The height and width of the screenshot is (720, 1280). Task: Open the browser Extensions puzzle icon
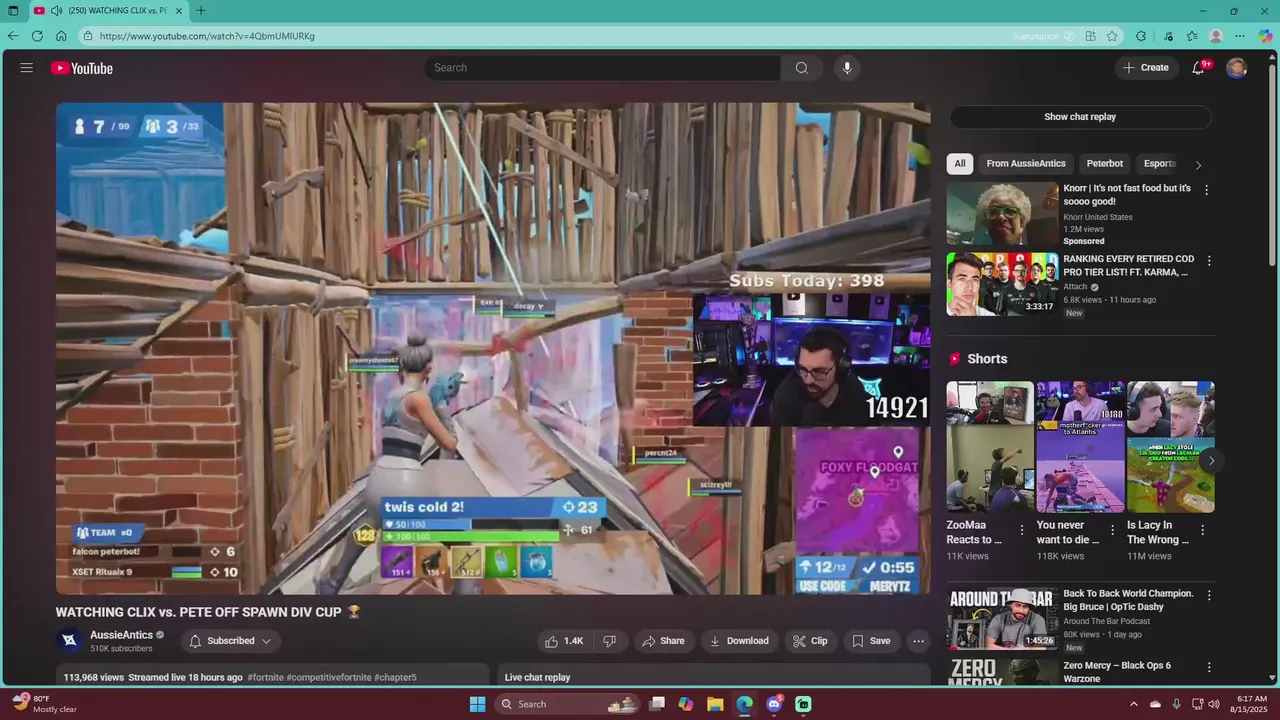pyautogui.click(x=1141, y=36)
